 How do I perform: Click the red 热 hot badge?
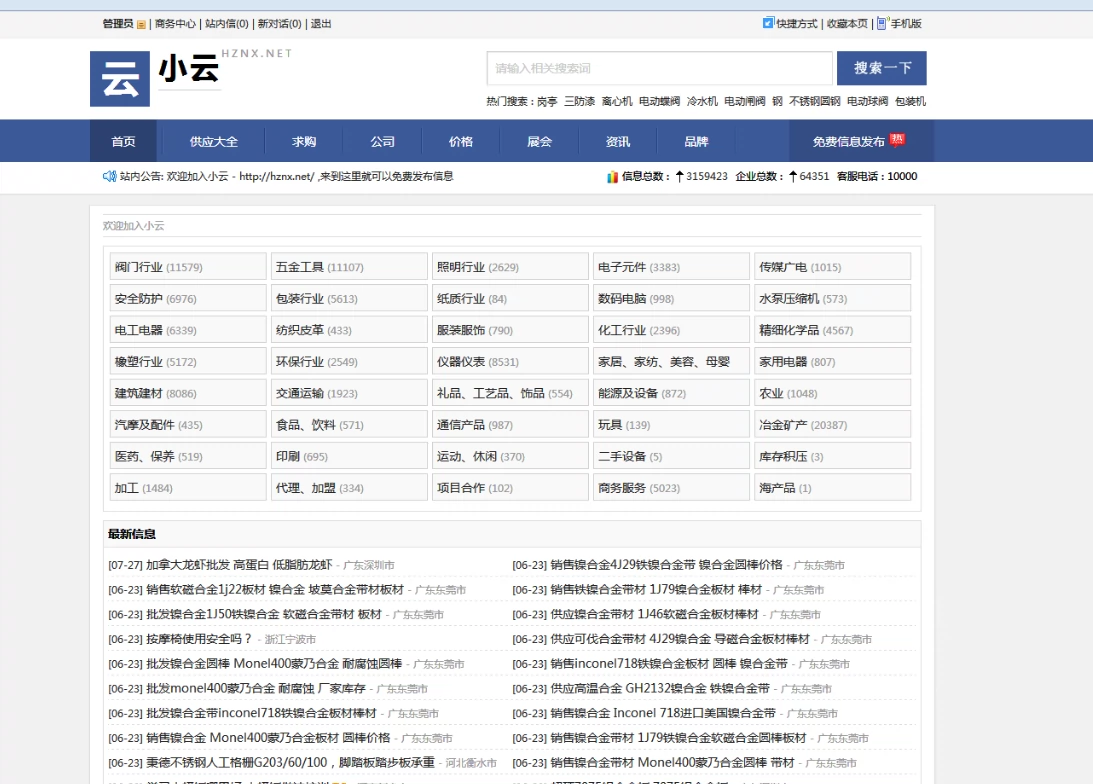click(897, 139)
